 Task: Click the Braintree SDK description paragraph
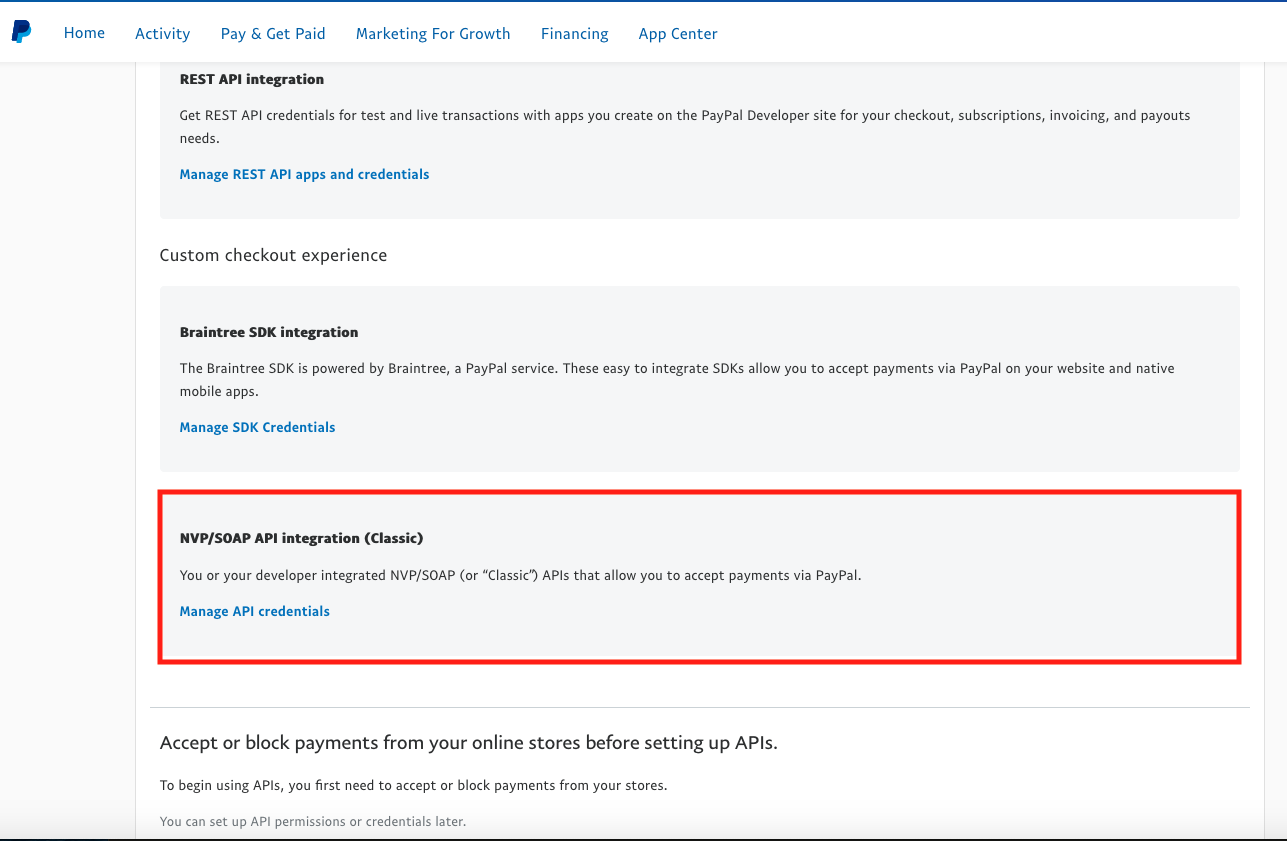coord(677,380)
